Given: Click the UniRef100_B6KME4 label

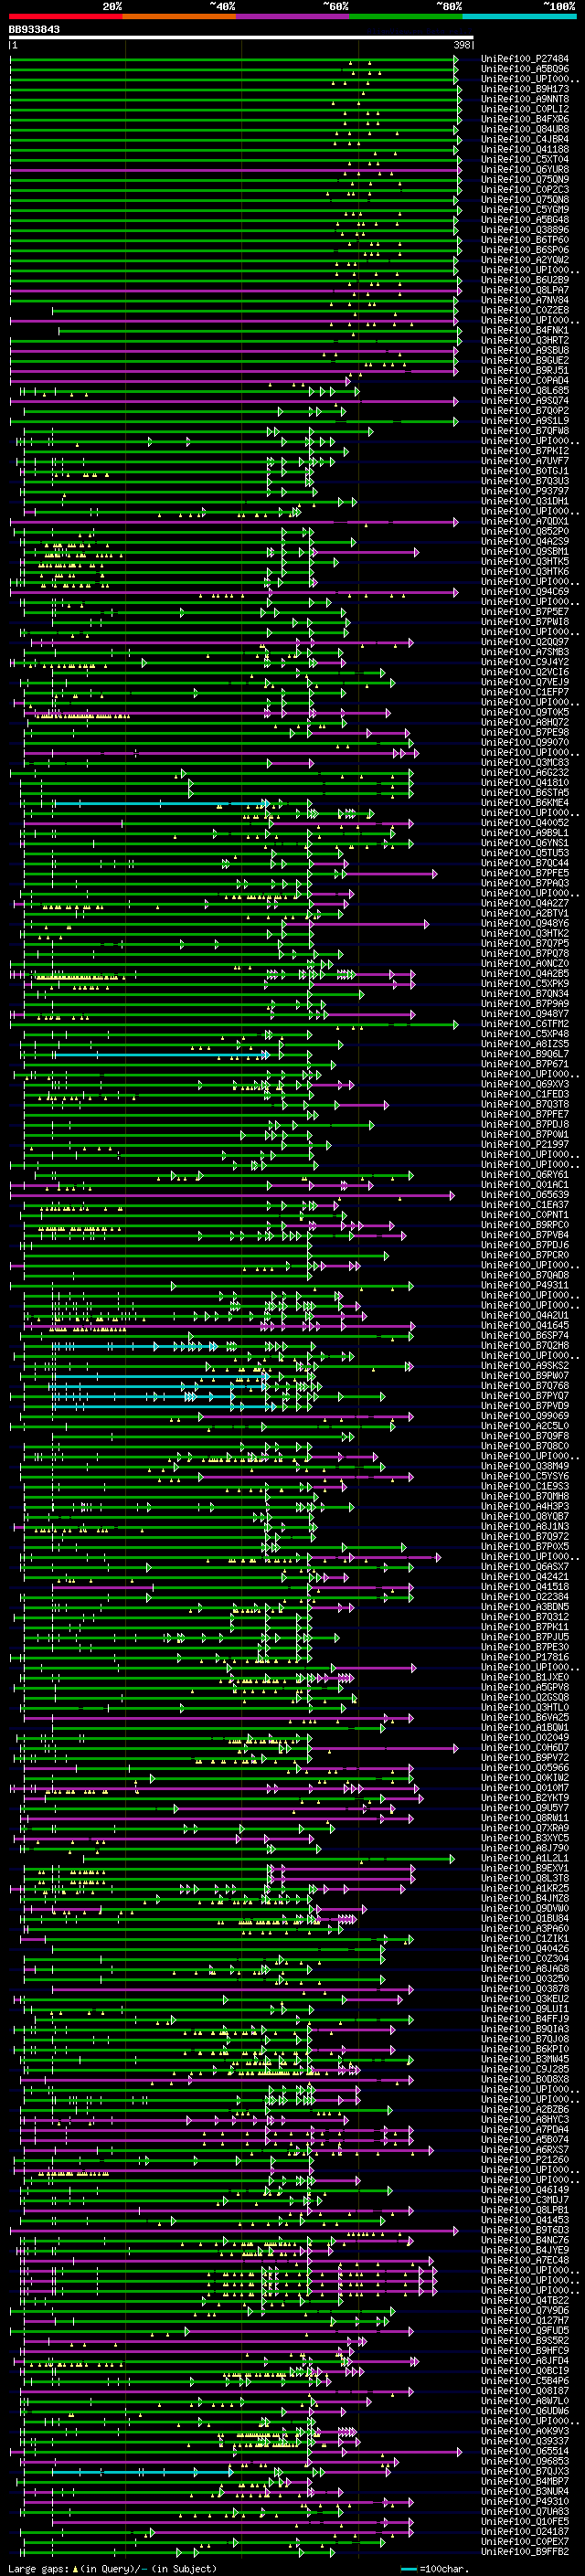Looking at the screenshot, I should (524, 802).
